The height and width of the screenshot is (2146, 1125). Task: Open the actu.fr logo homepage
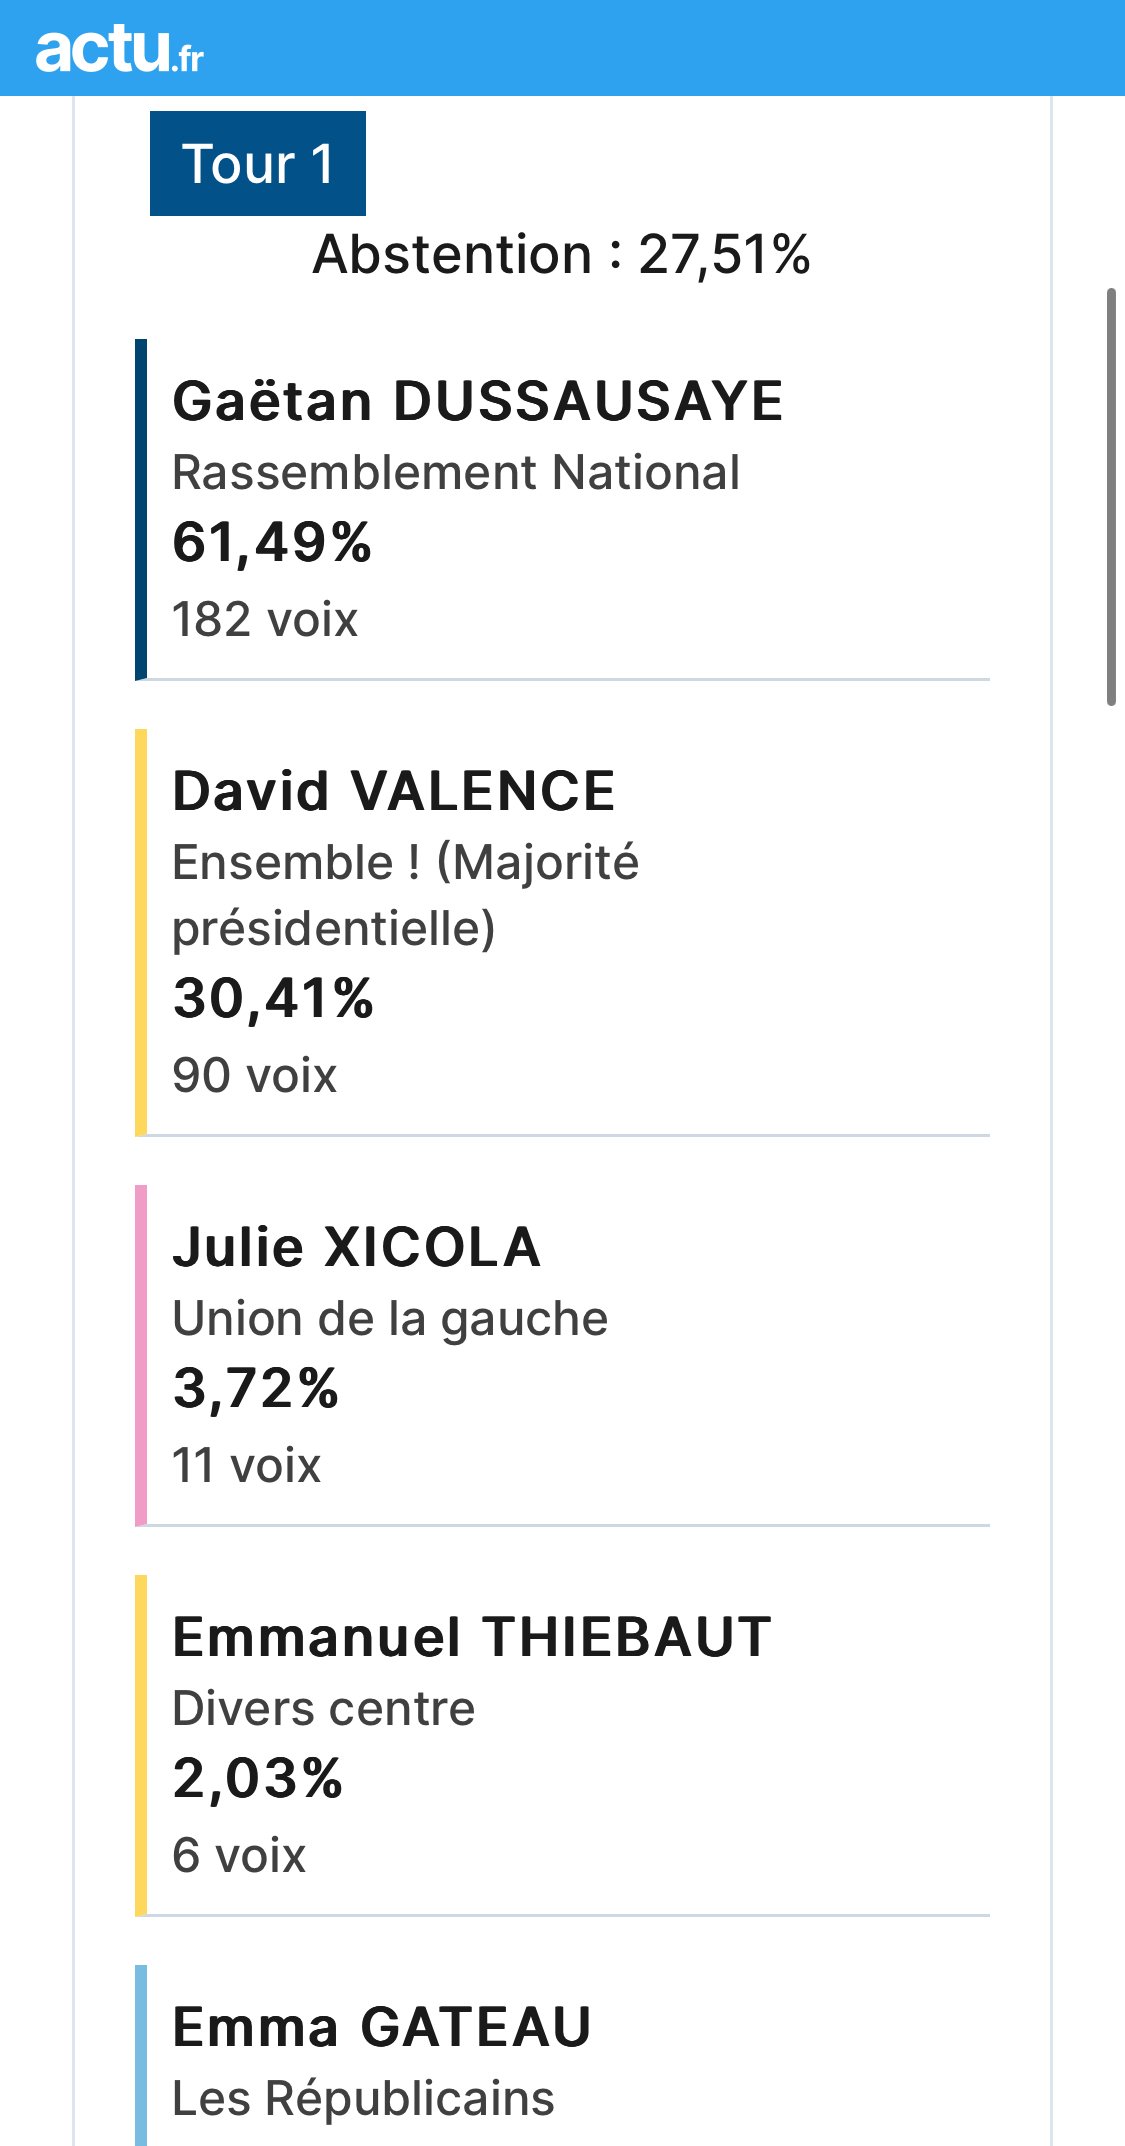pyautogui.click(x=119, y=49)
